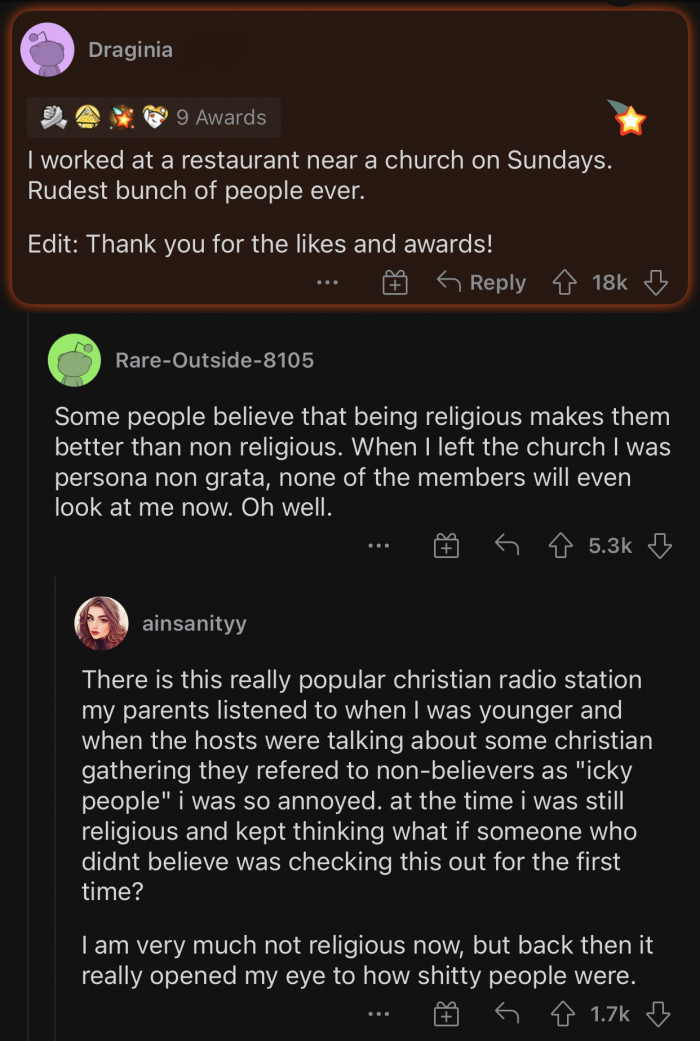Reply arrow on ainsanityy's comment
Screen dimensions: 700x1041
tap(508, 1013)
